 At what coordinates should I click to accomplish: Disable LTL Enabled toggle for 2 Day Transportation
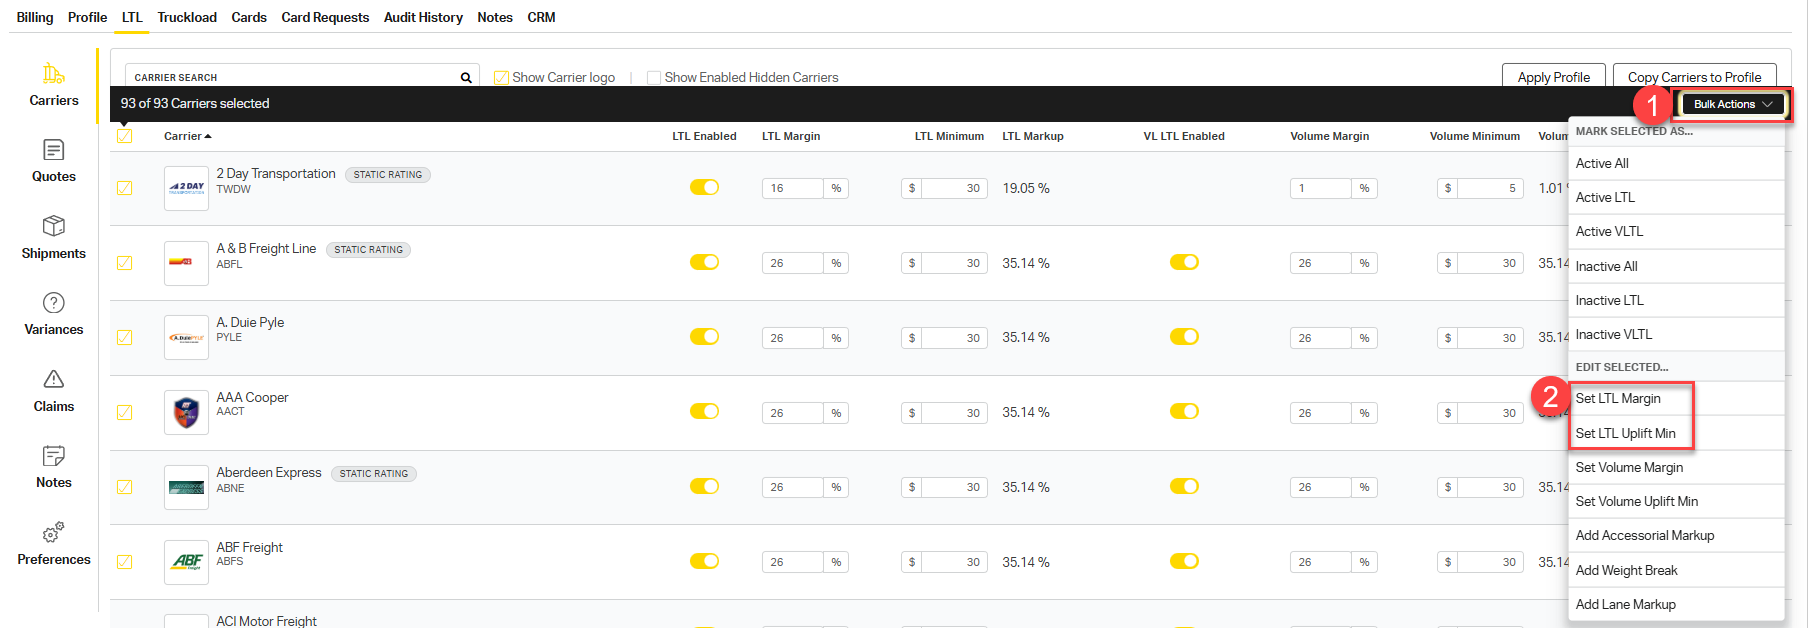[705, 187]
